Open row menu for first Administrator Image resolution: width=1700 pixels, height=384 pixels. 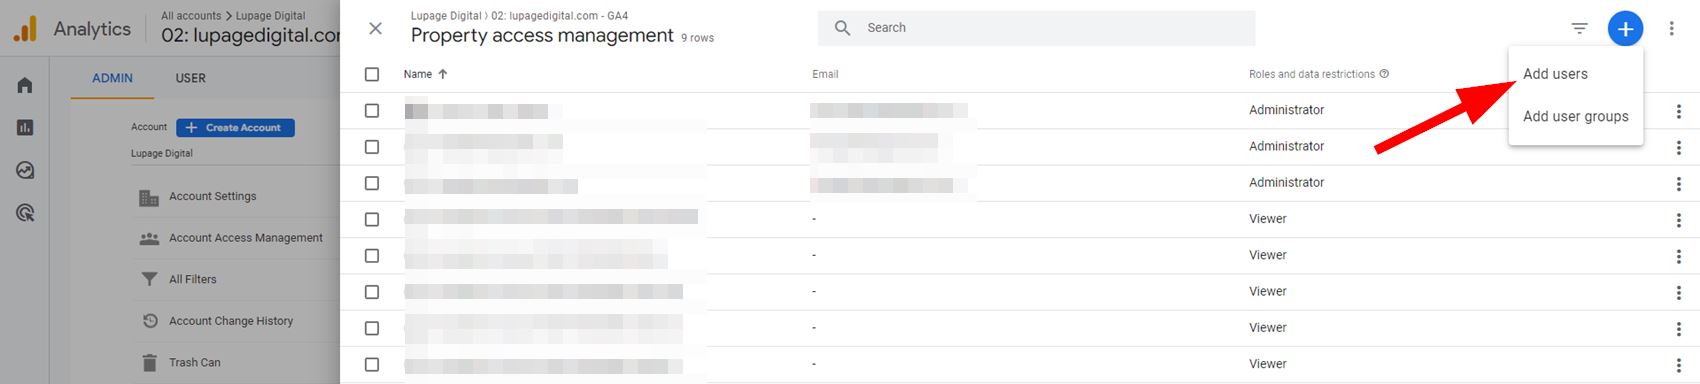coord(1678,111)
